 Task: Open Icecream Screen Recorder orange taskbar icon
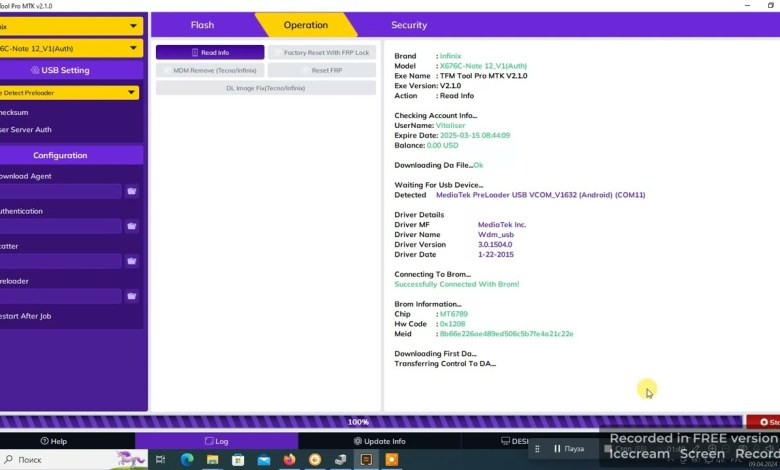[x=392, y=460]
